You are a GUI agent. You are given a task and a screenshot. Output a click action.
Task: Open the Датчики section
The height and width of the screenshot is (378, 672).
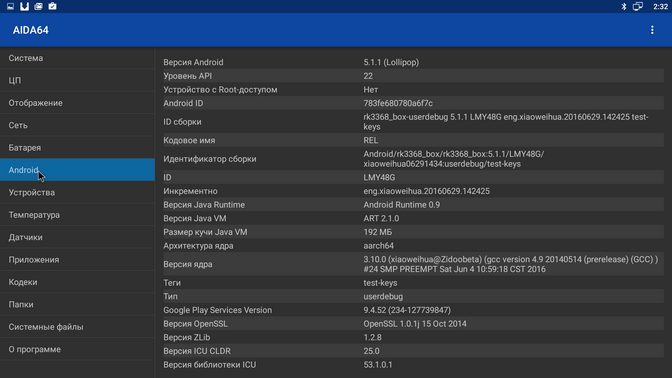click(x=77, y=237)
